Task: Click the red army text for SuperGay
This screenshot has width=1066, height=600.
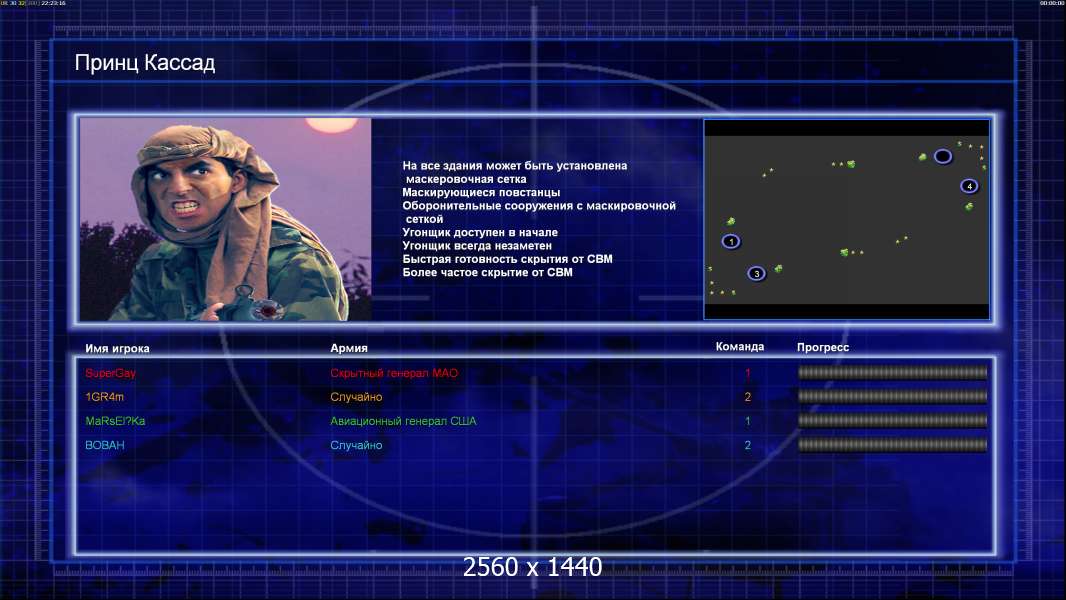Action: pyautogui.click(x=394, y=373)
